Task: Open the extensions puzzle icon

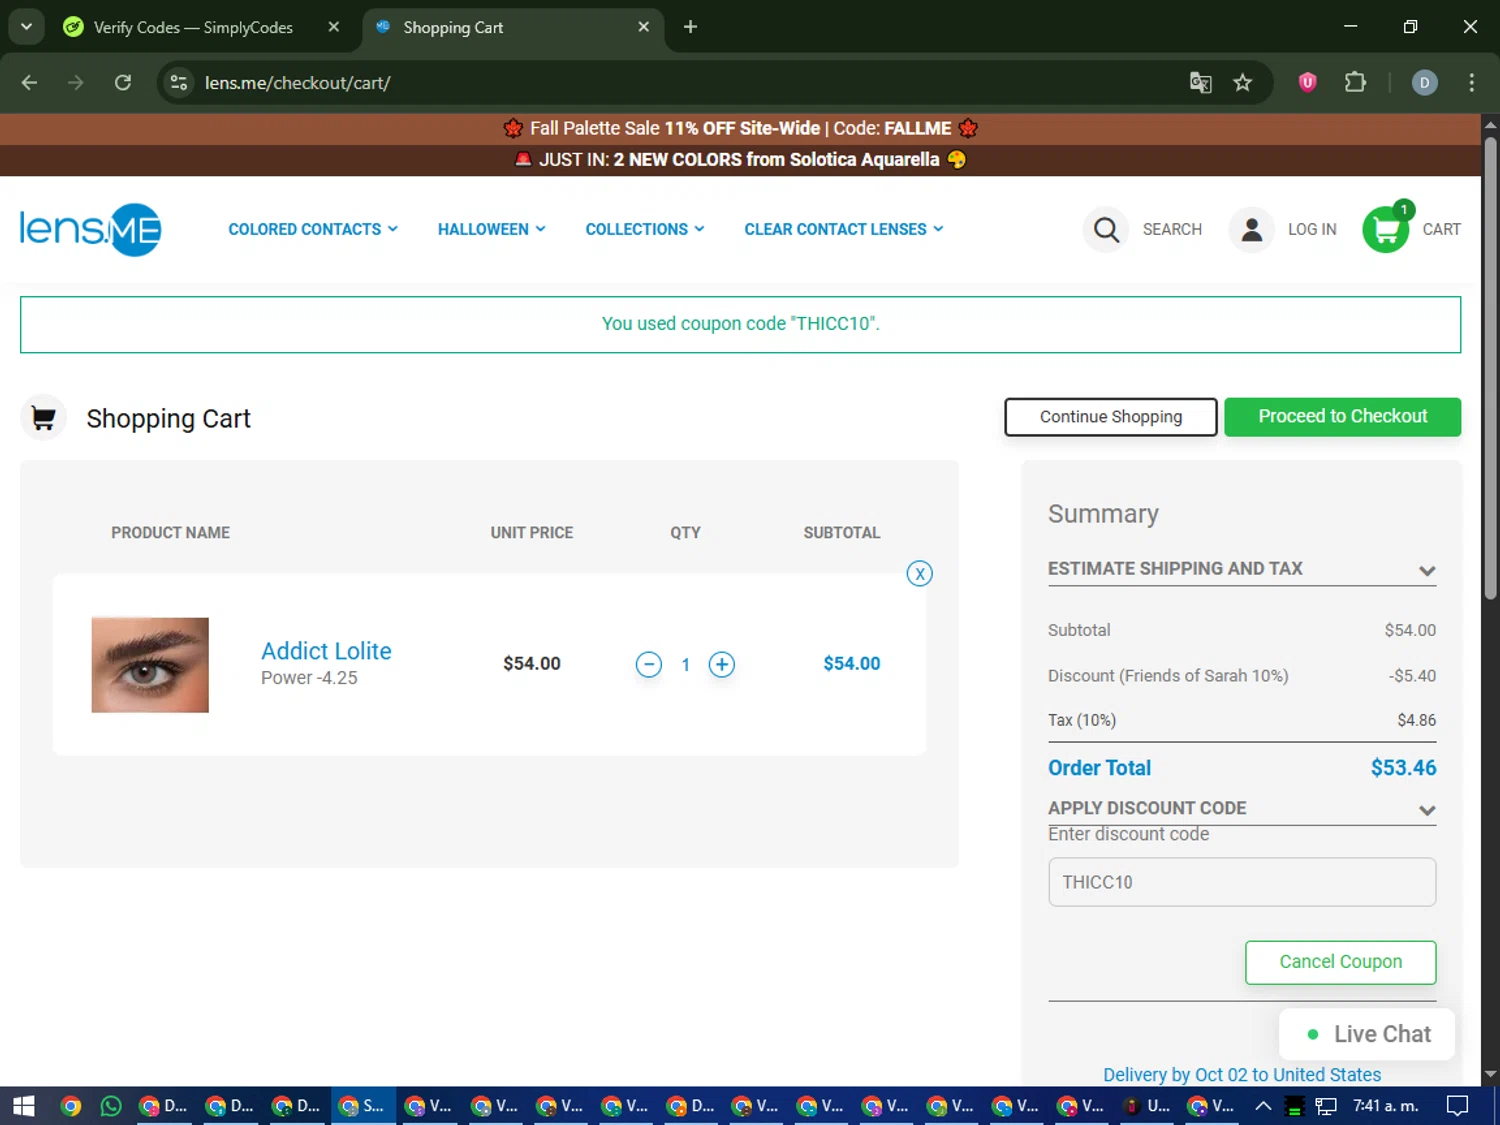Action: point(1355,83)
